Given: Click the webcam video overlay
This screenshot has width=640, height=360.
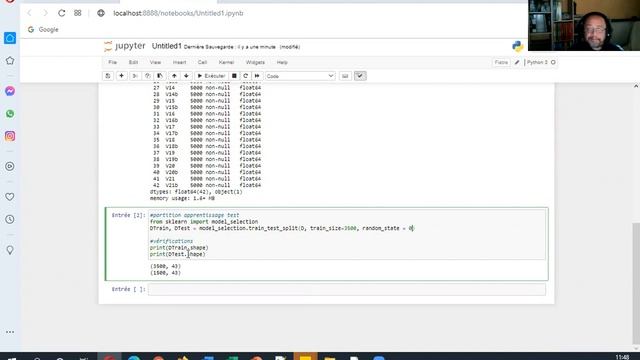Looking at the screenshot, I should (x=584, y=25).
